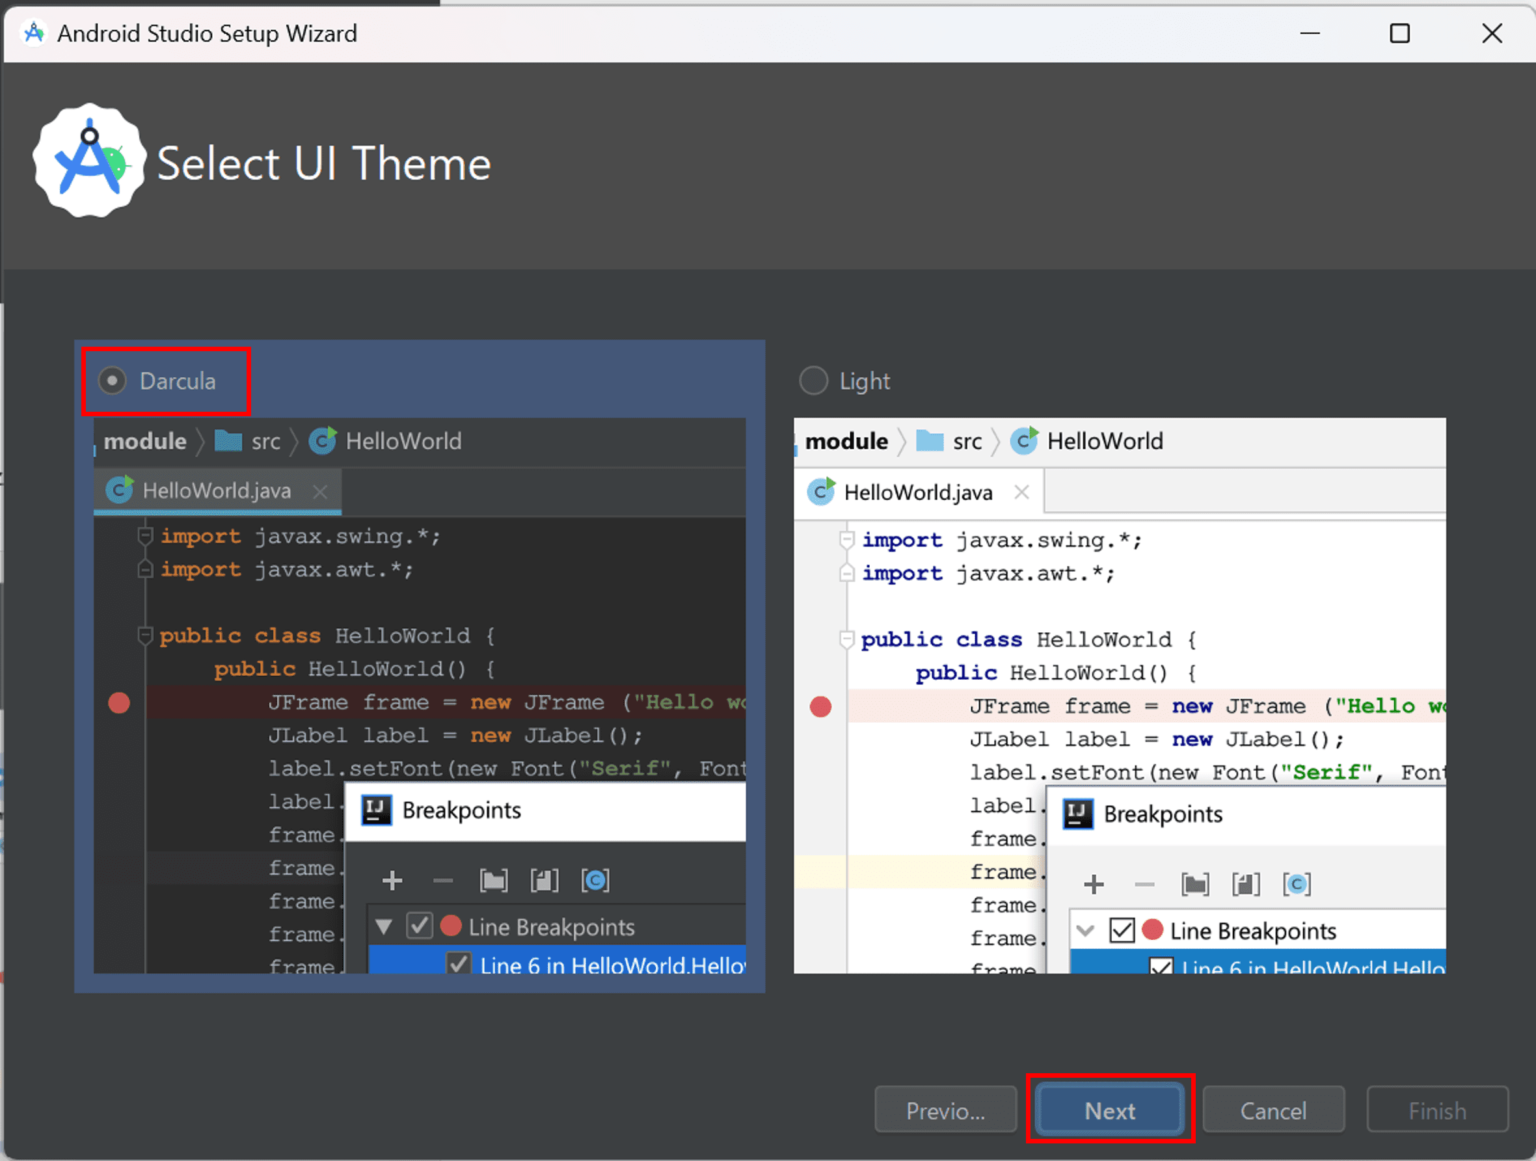The width and height of the screenshot is (1536, 1161).
Task: Select the Darcula theme radio button
Action: [x=111, y=380]
